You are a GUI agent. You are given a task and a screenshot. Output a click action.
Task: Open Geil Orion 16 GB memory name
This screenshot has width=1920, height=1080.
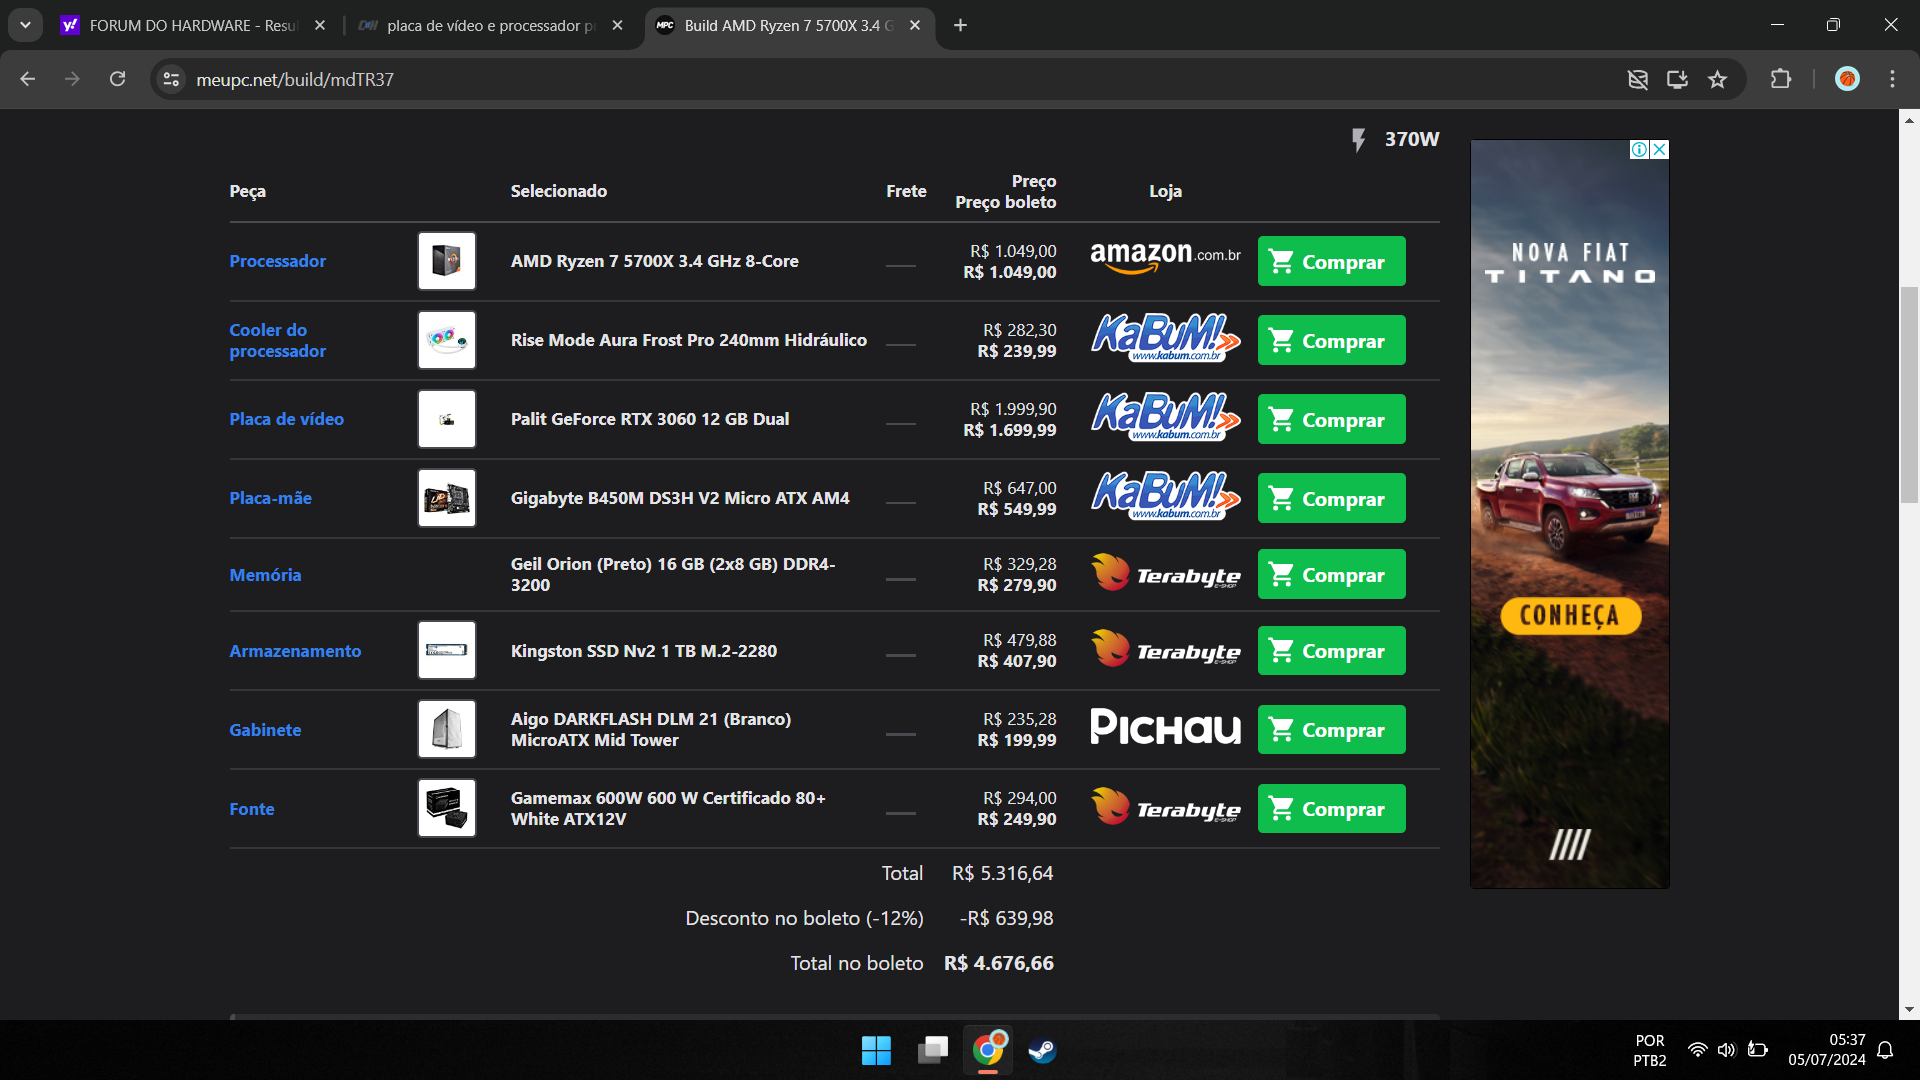coord(673,575)
